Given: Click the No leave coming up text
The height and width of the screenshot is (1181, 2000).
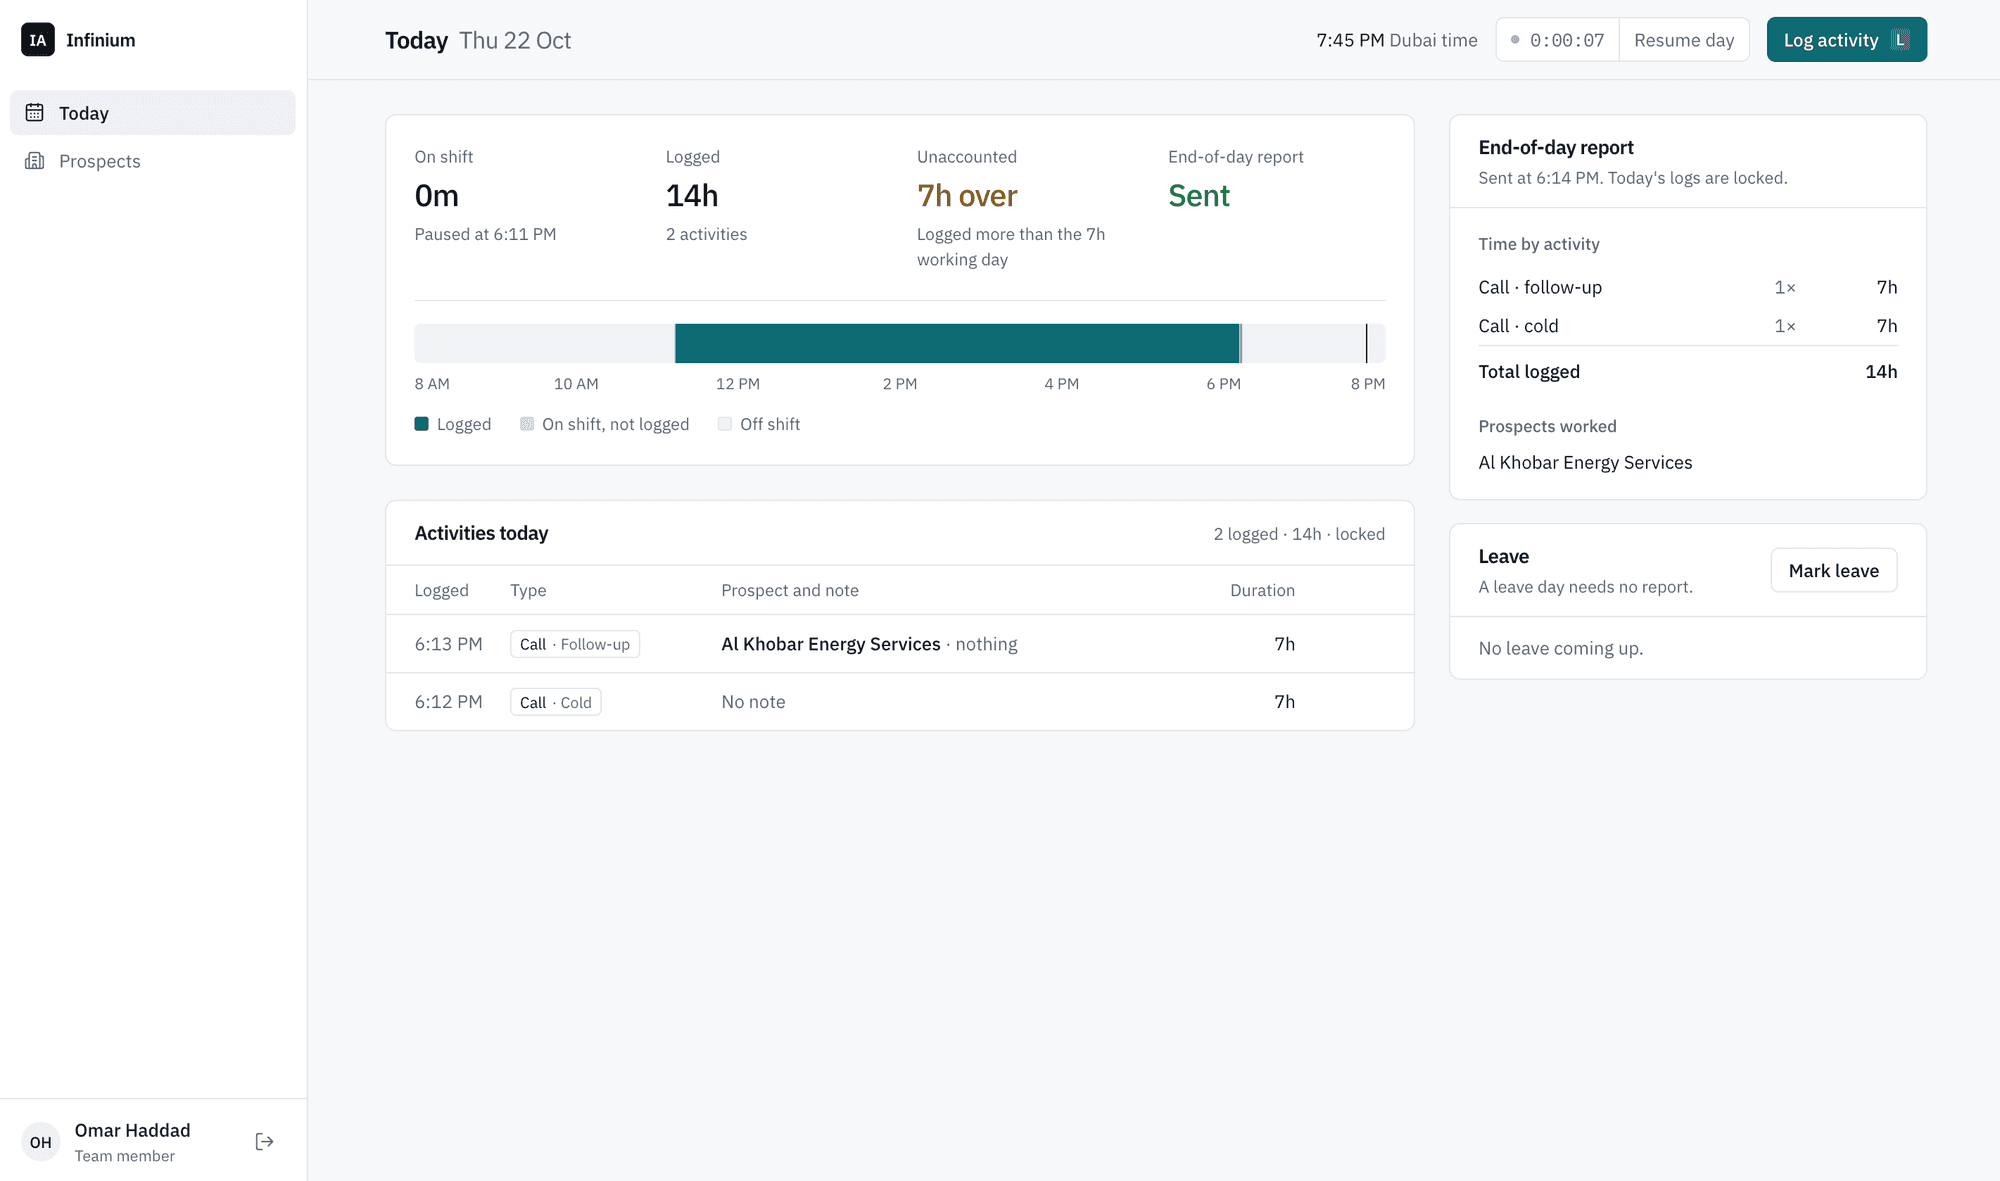Looking at the screenshot, I should point(1560,648).
